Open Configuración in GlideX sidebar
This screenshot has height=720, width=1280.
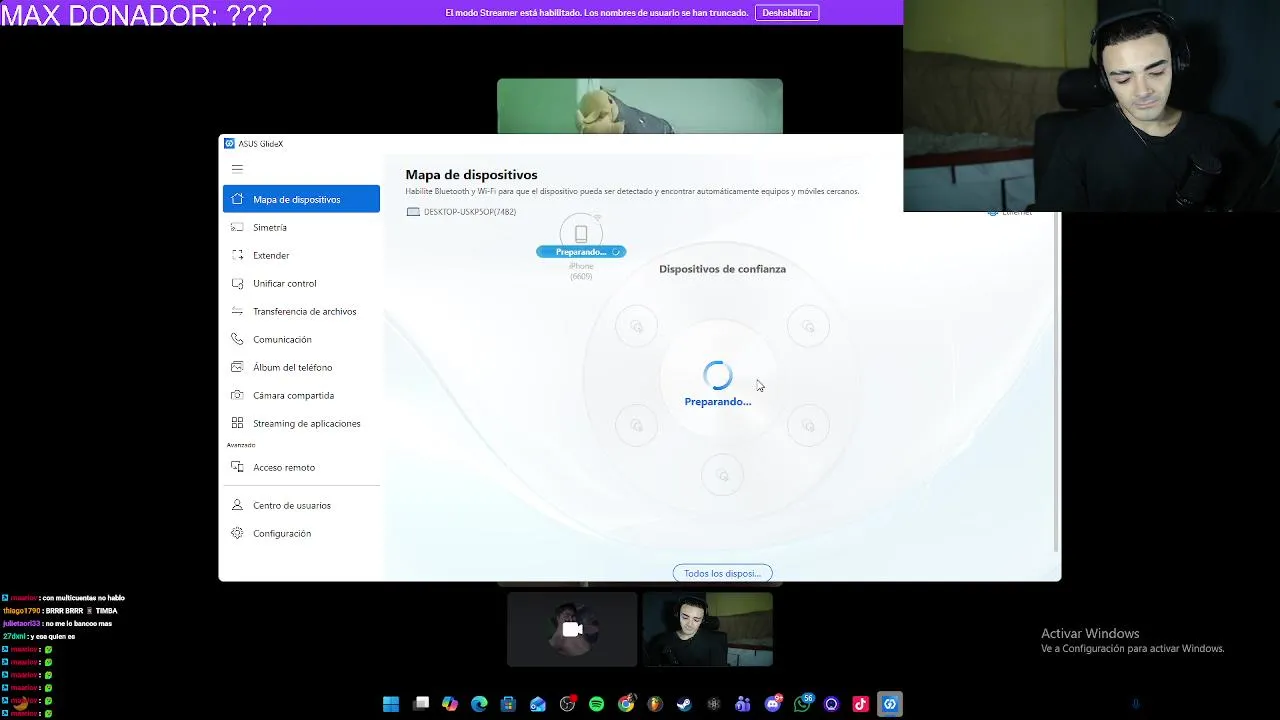(301, 533)
